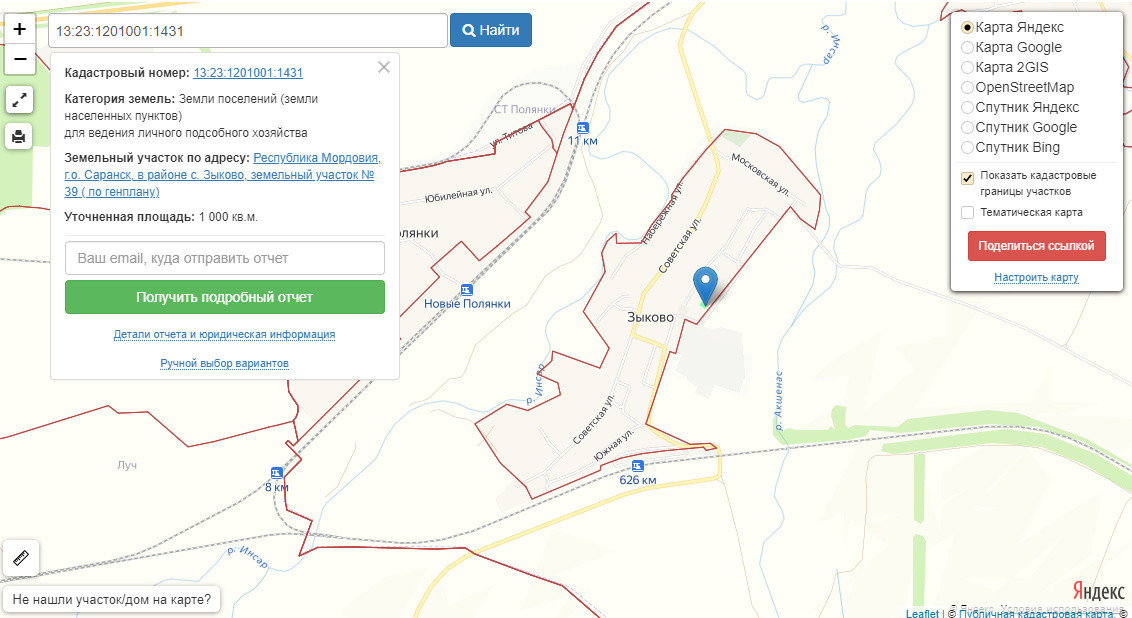Viewport: 1132px width, 618px height.
Task: Select Карта Google radio option
Action: click(x=967, y=48)
